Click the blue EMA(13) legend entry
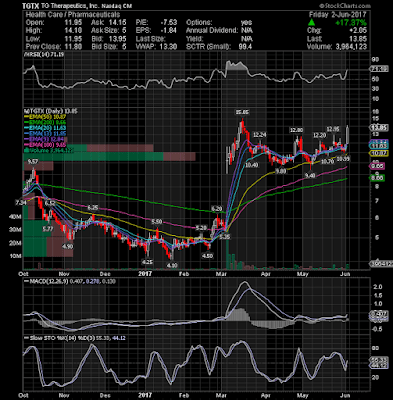This screenshot has width=393, height=400. pyautogui.click(x=45, y=134)
